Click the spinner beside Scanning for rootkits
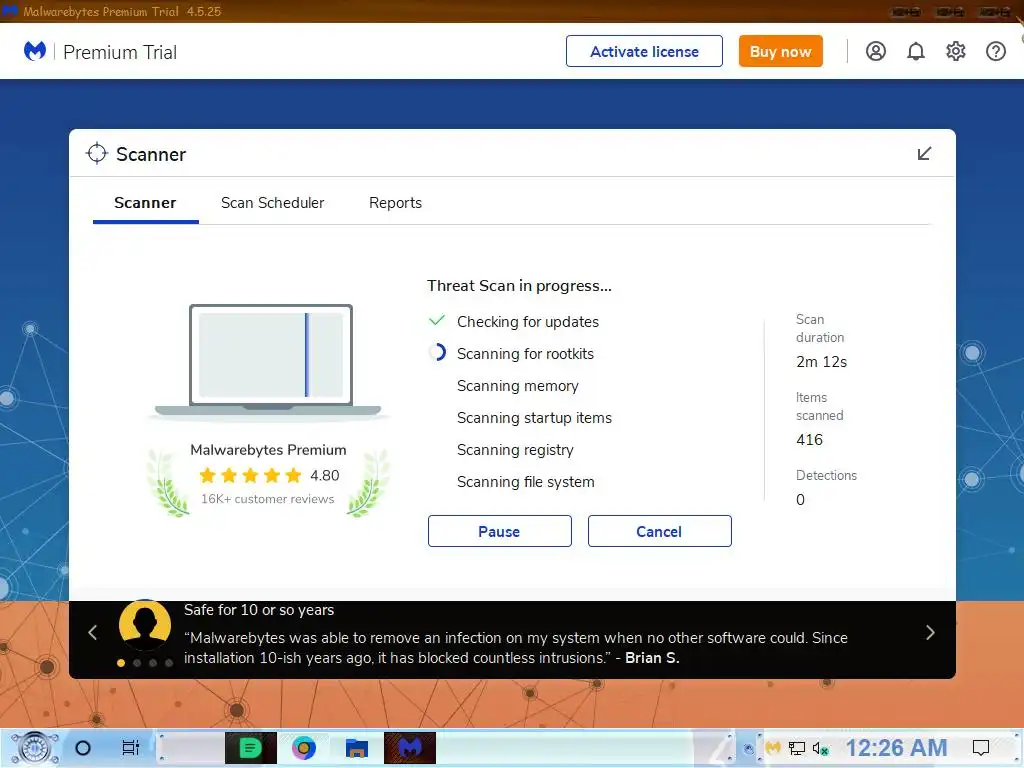The image size is (1024, 768). click(x=438, y=353)
